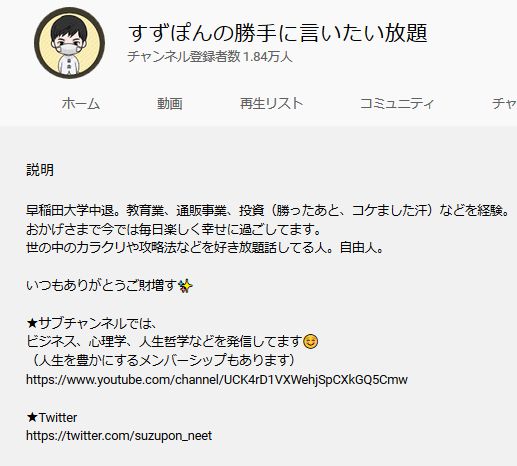517x466 pixels.
Task: Open the sub-channel YouTube URL link
Action: pos(217,380)
